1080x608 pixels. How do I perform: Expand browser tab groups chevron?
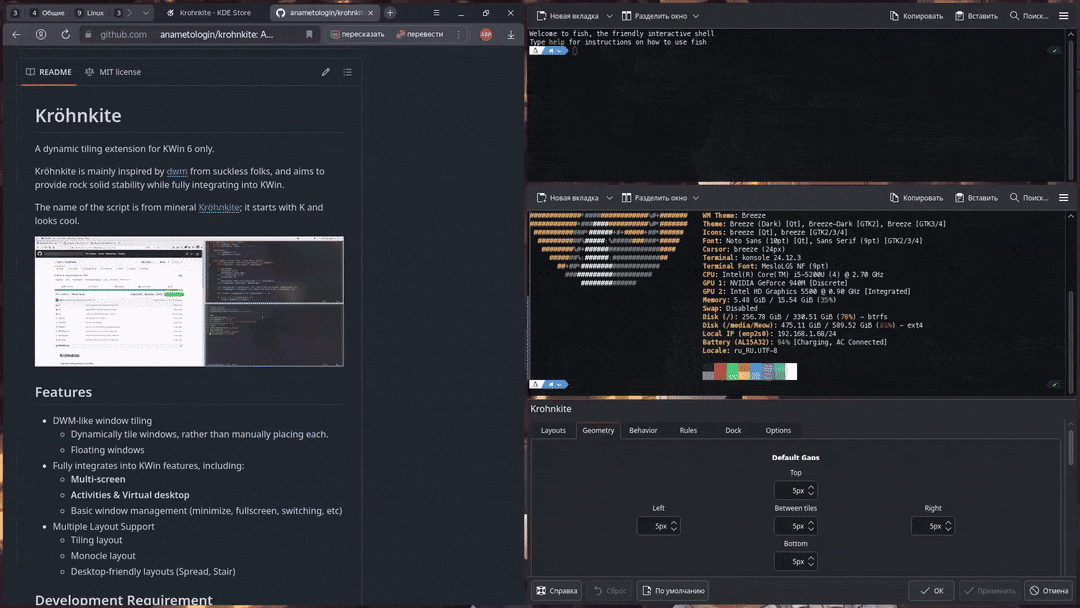147,13
